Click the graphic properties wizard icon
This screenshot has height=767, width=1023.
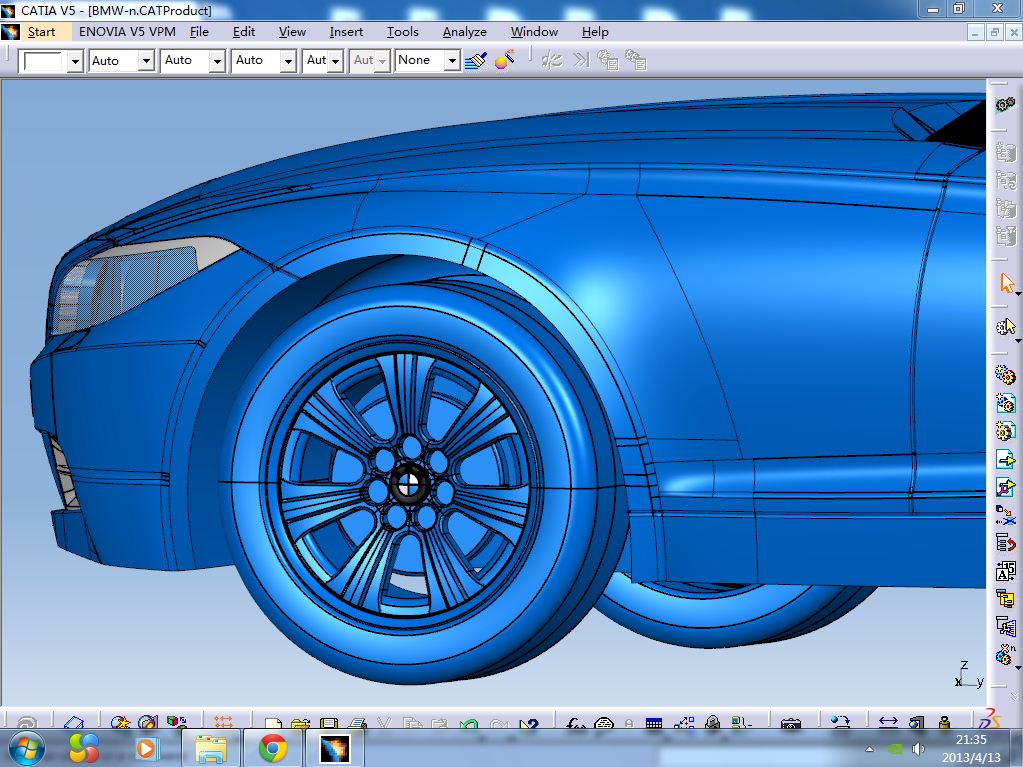[504, 61]
